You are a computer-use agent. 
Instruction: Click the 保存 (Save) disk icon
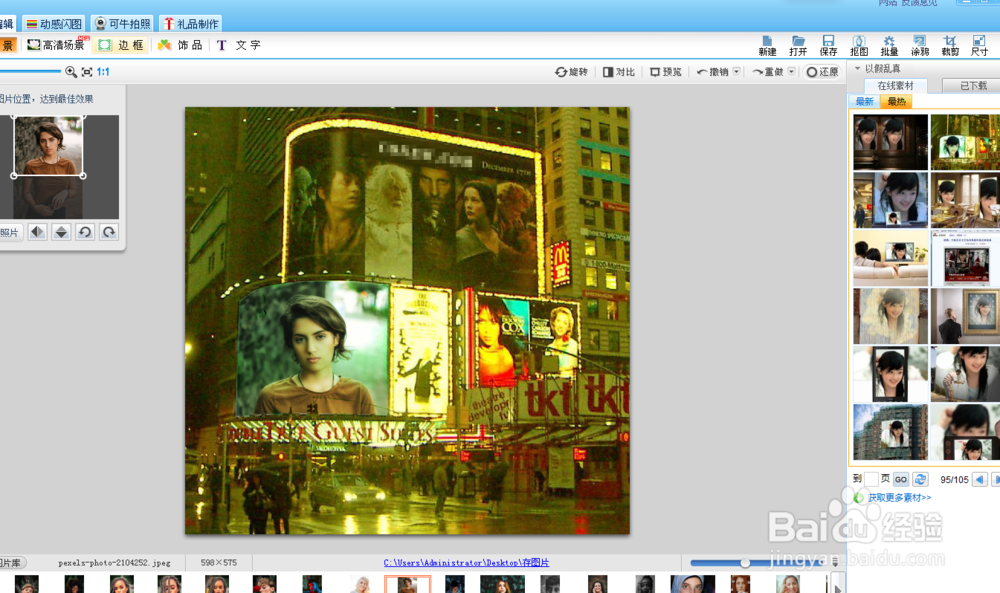828,45
